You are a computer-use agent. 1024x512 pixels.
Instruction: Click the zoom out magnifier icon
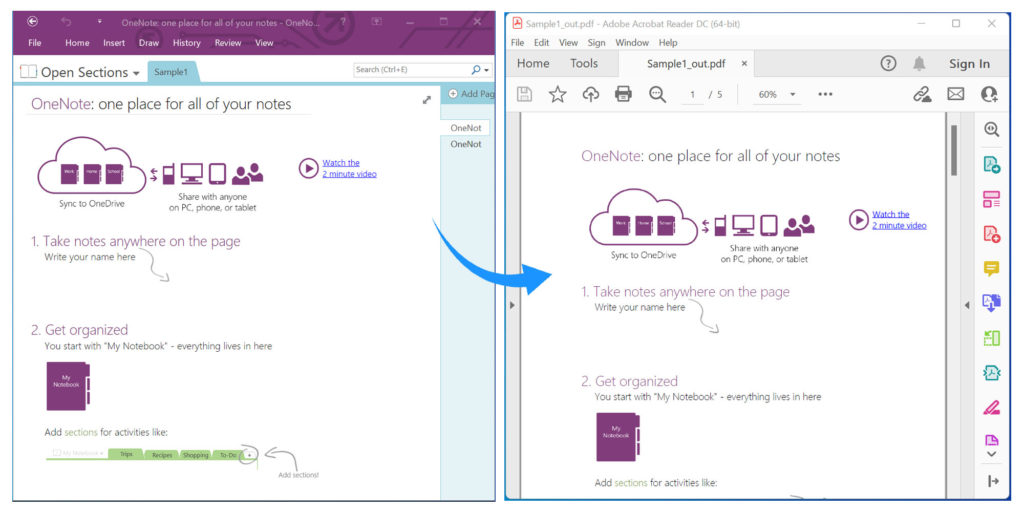pyautogui.click(x=657, y=94)
